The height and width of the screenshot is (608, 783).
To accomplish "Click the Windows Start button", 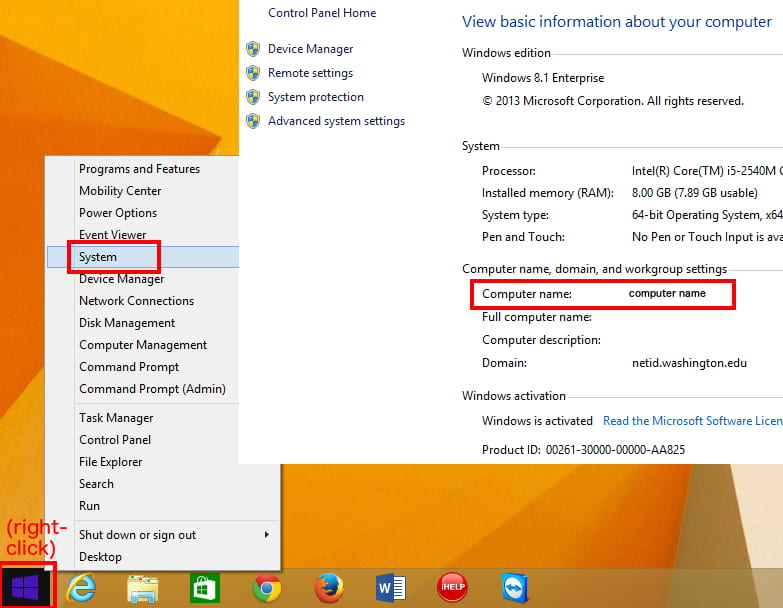I will [x=25, y=587].
